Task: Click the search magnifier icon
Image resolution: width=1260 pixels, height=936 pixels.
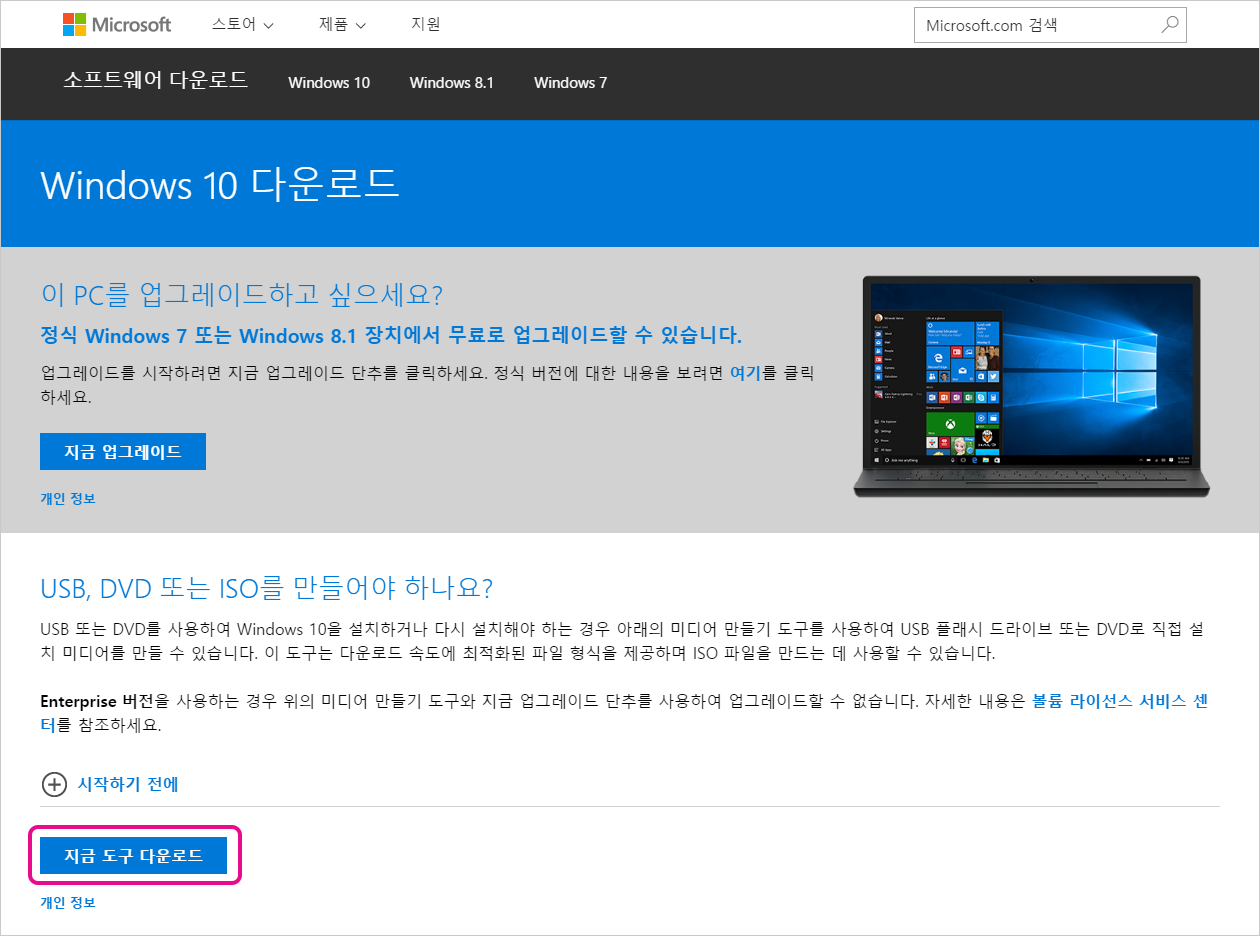Action: coord(1169,25)
